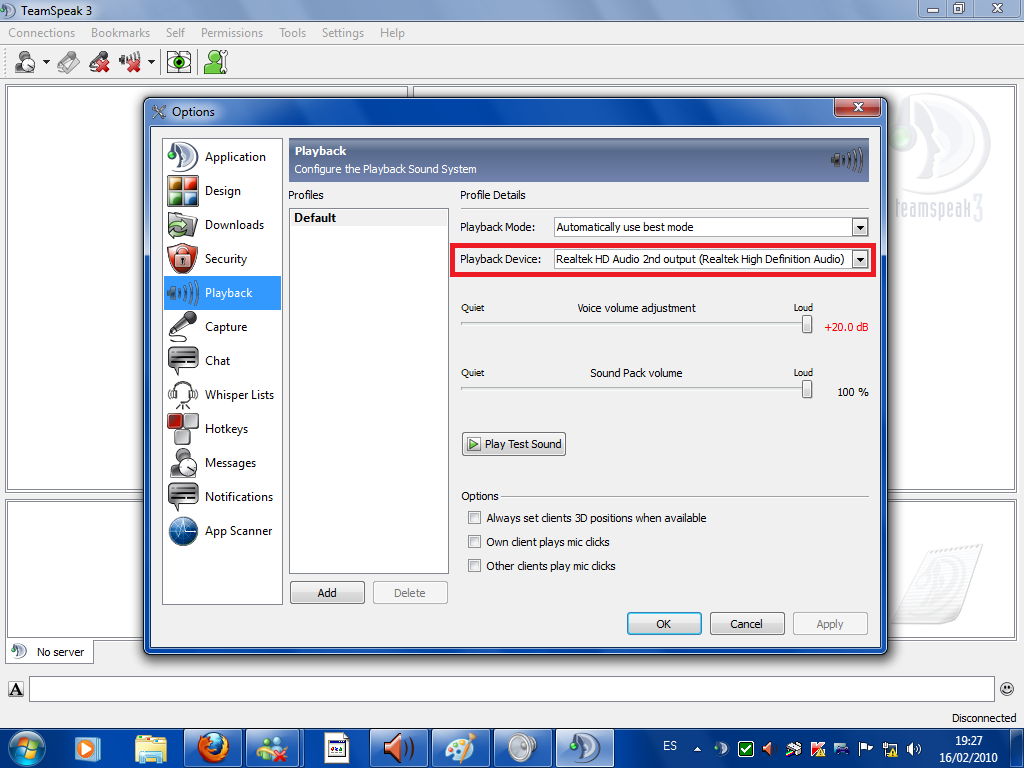This screenshot has width=1024, height=768.
Task: Enable Always set clients 3D positions
Action: (x=474, y=518)
